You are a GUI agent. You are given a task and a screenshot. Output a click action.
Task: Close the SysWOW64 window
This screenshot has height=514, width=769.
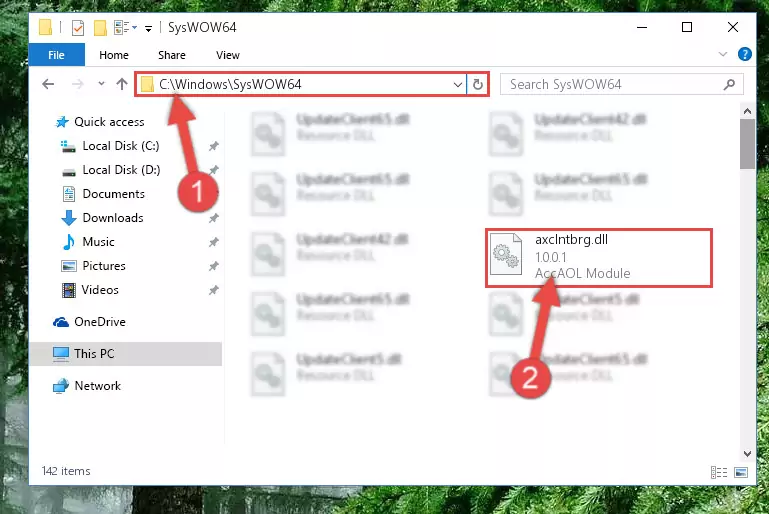click(x=733, y=27)
